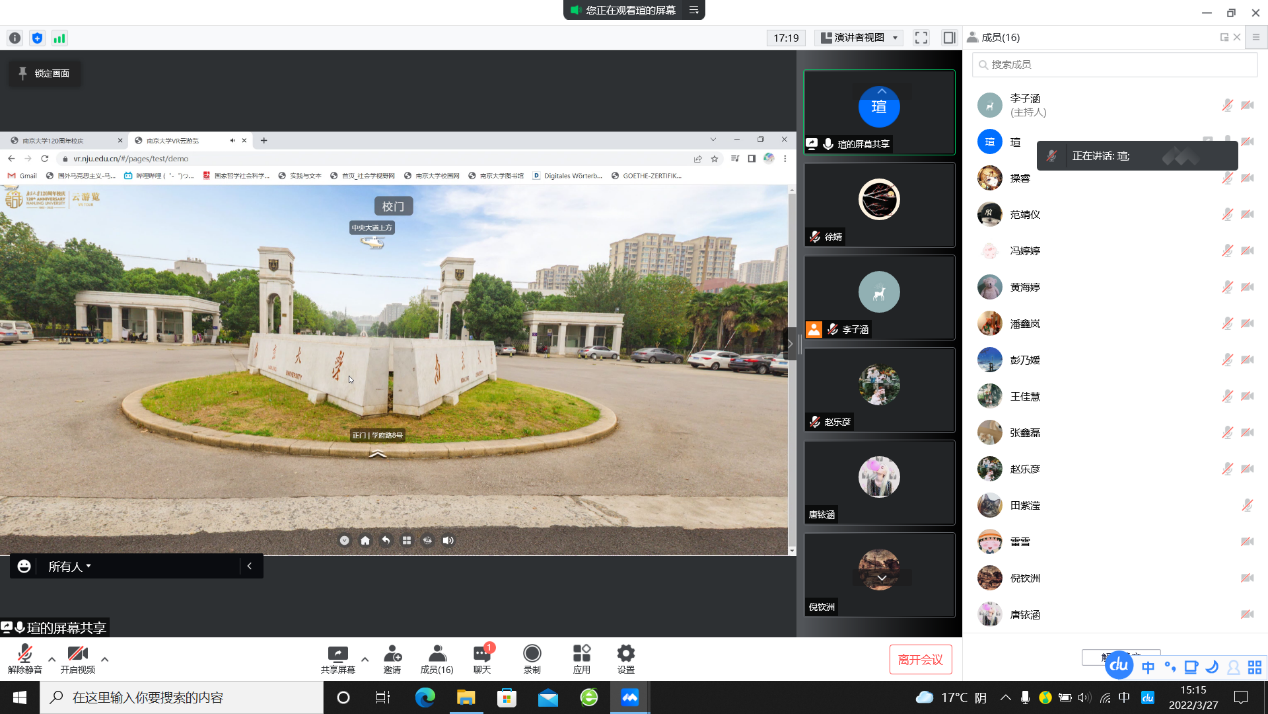1268x714 pixels.
Task: Open the 成员(16) members list button
Action: 436,657
